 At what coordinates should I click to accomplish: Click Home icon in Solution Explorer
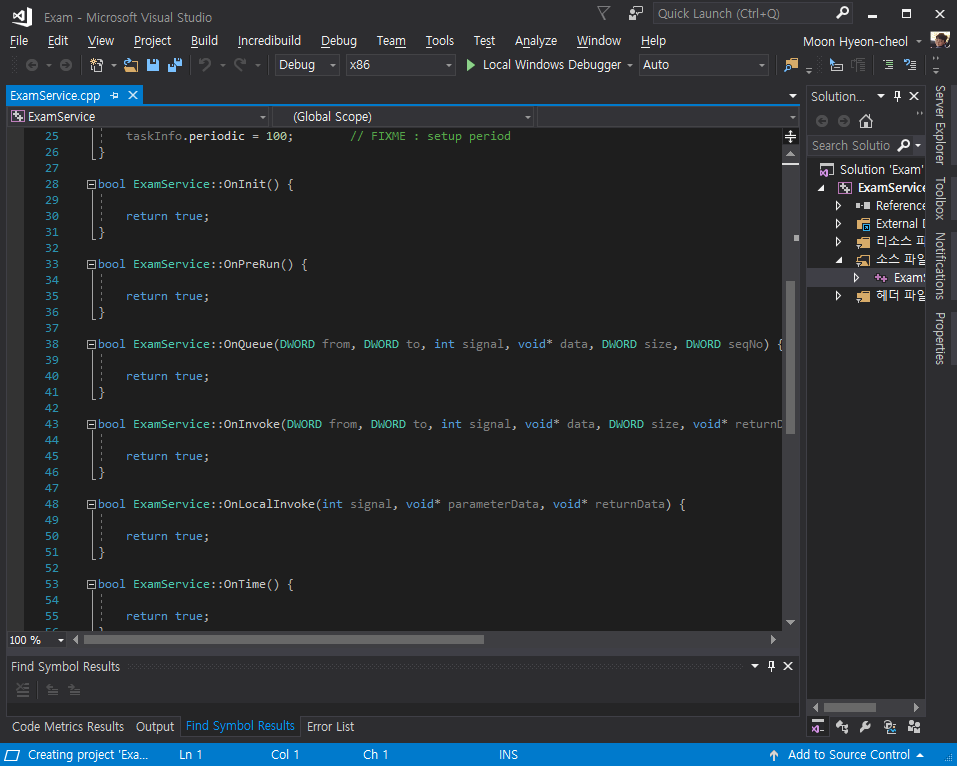pyautogui.click(x=866, y=121)
